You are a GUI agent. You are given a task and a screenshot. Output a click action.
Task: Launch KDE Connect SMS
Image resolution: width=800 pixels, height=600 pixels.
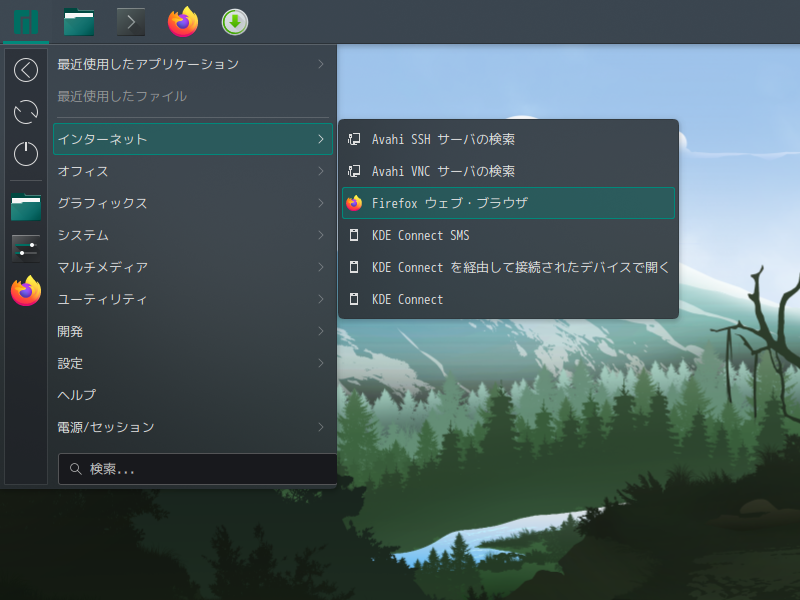[x=508, y=235]
